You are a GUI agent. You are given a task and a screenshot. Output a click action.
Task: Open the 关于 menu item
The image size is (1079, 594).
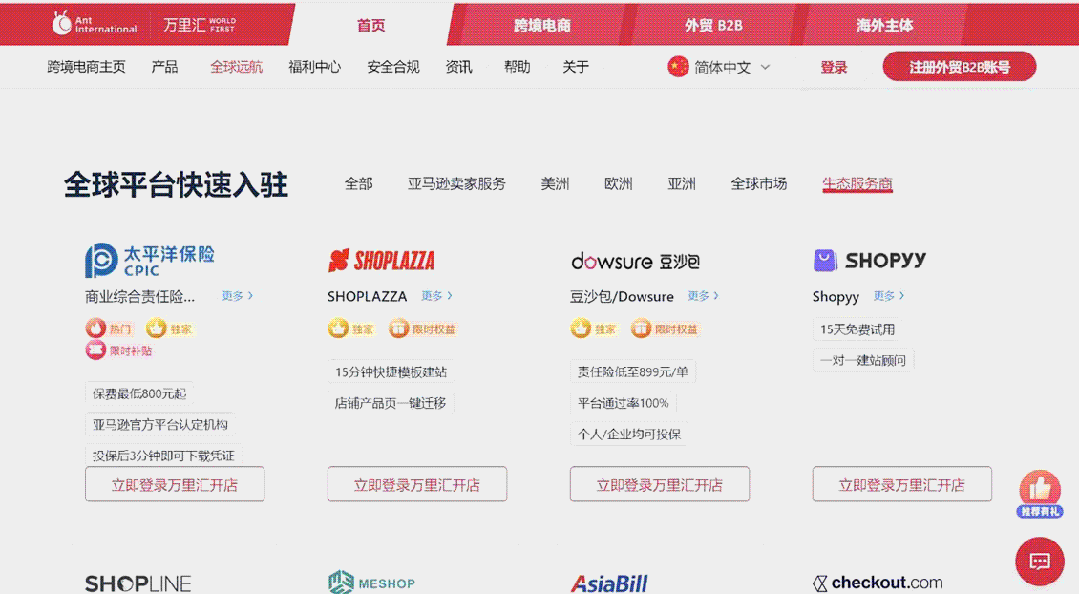(575, 67)
